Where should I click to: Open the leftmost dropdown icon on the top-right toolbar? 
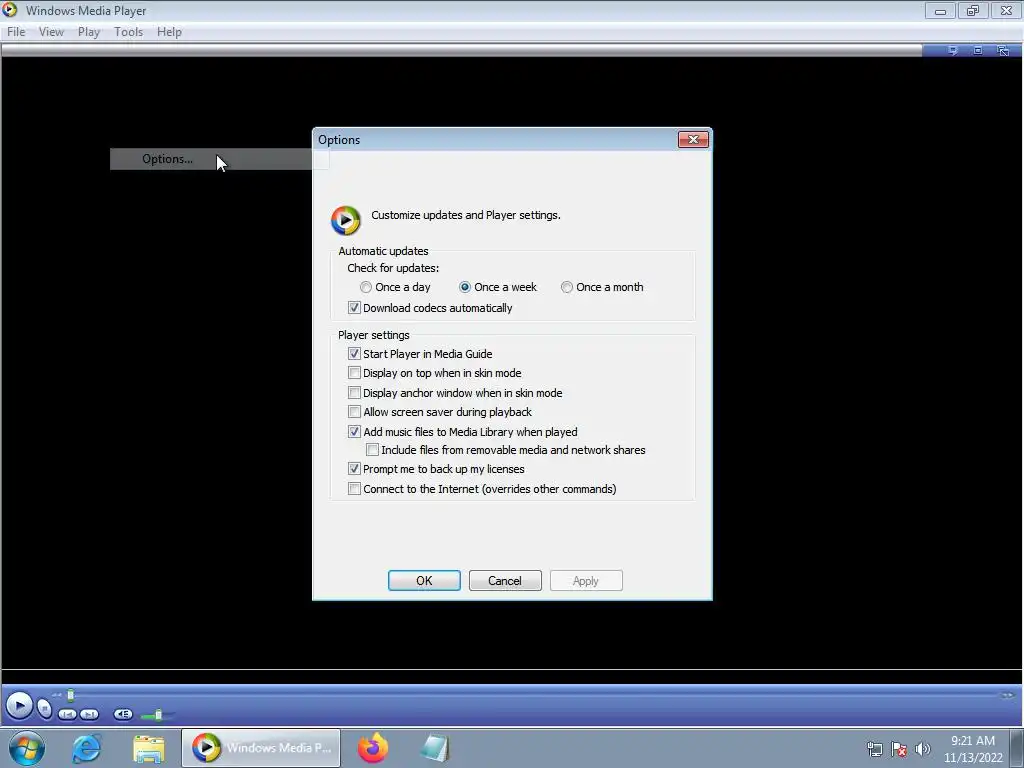(953, 50)
